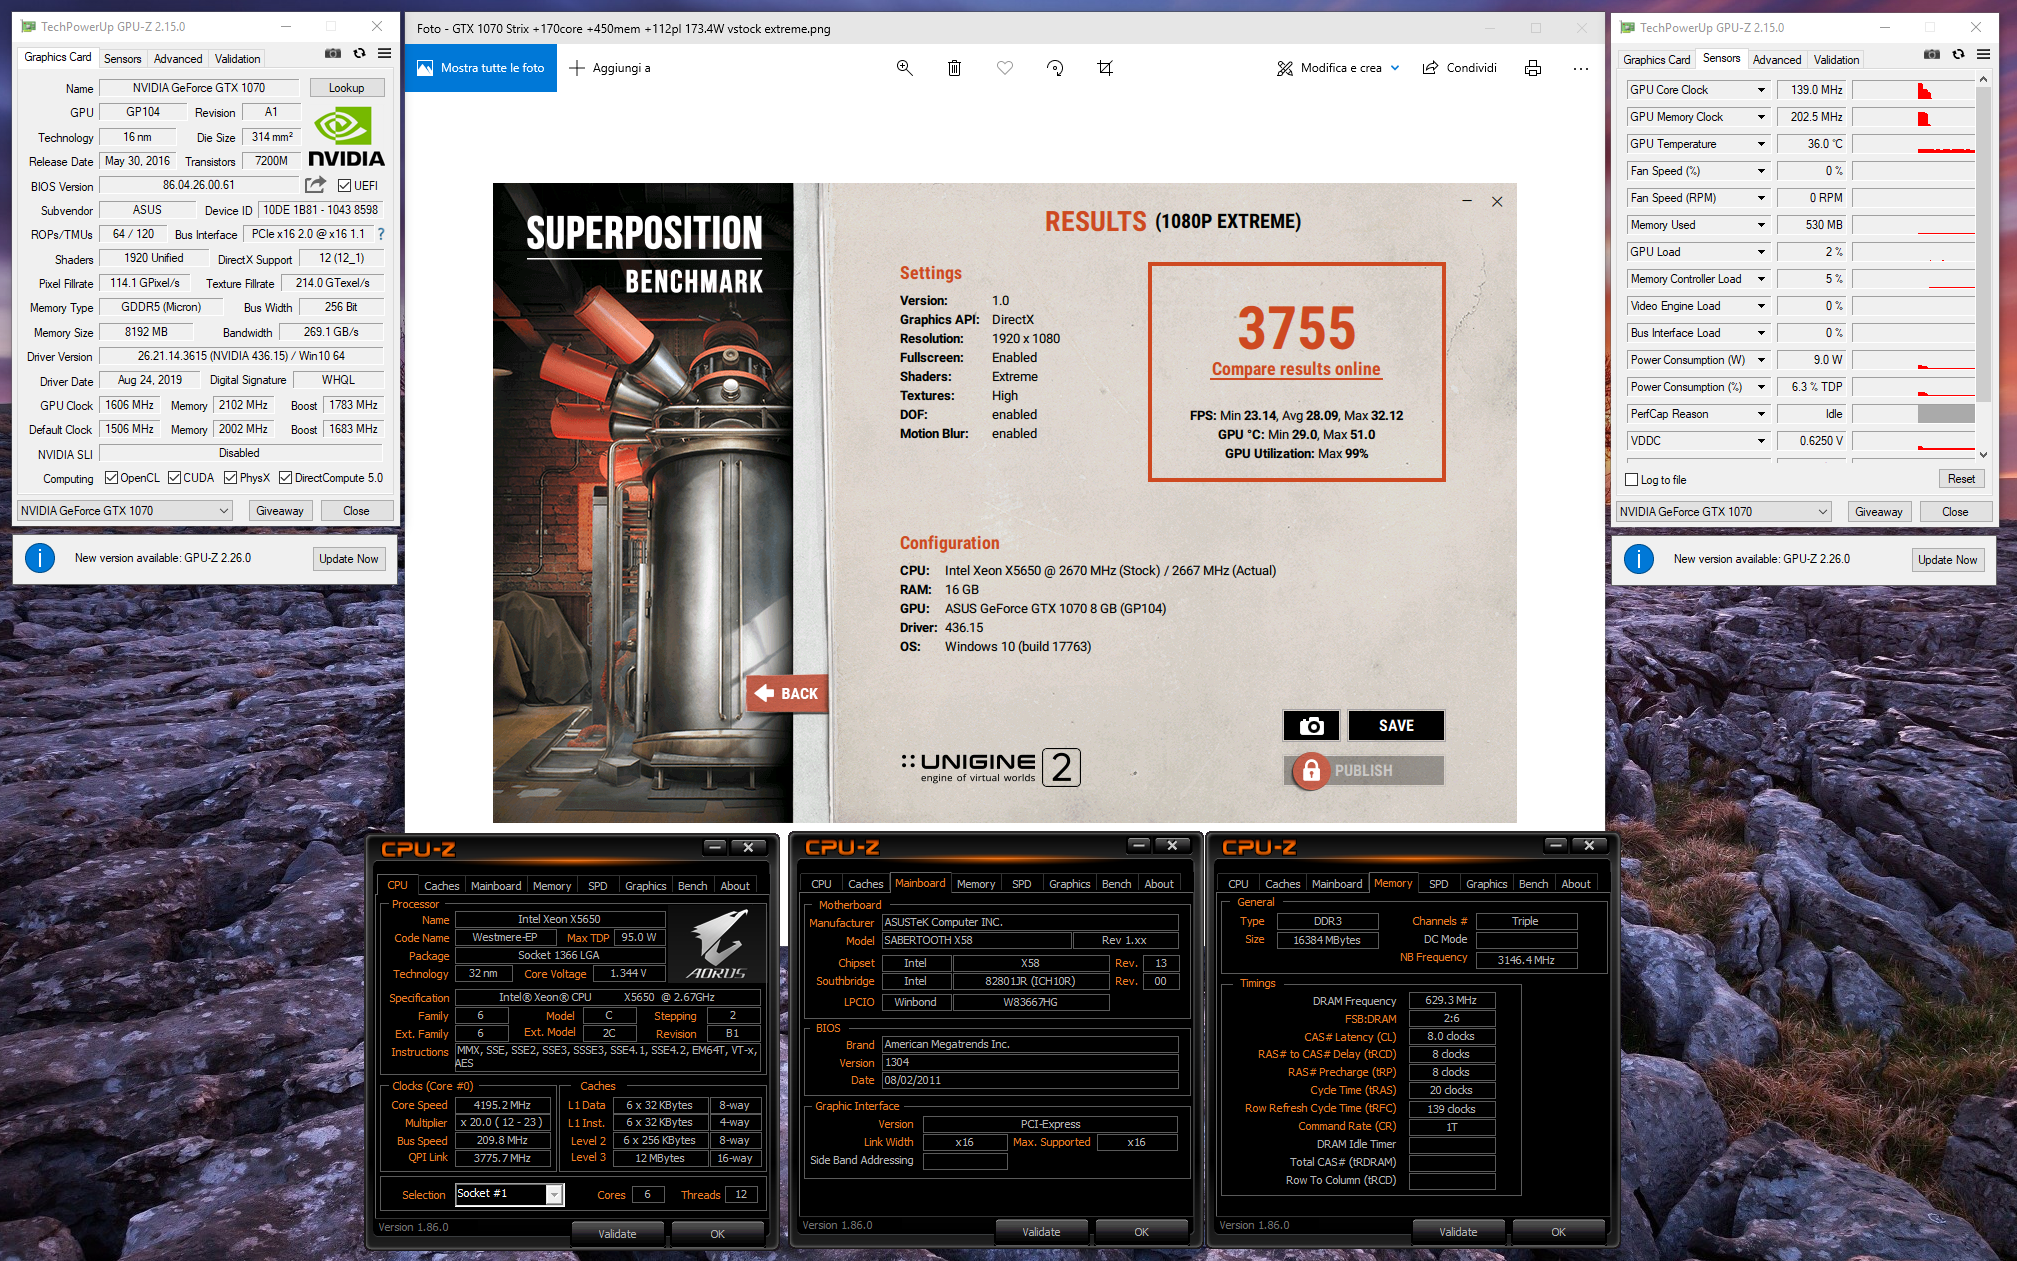Screen dimensions: 2017x1261
Task: Click the PerfCap Reason gray bar
Action: [1946, 414]
